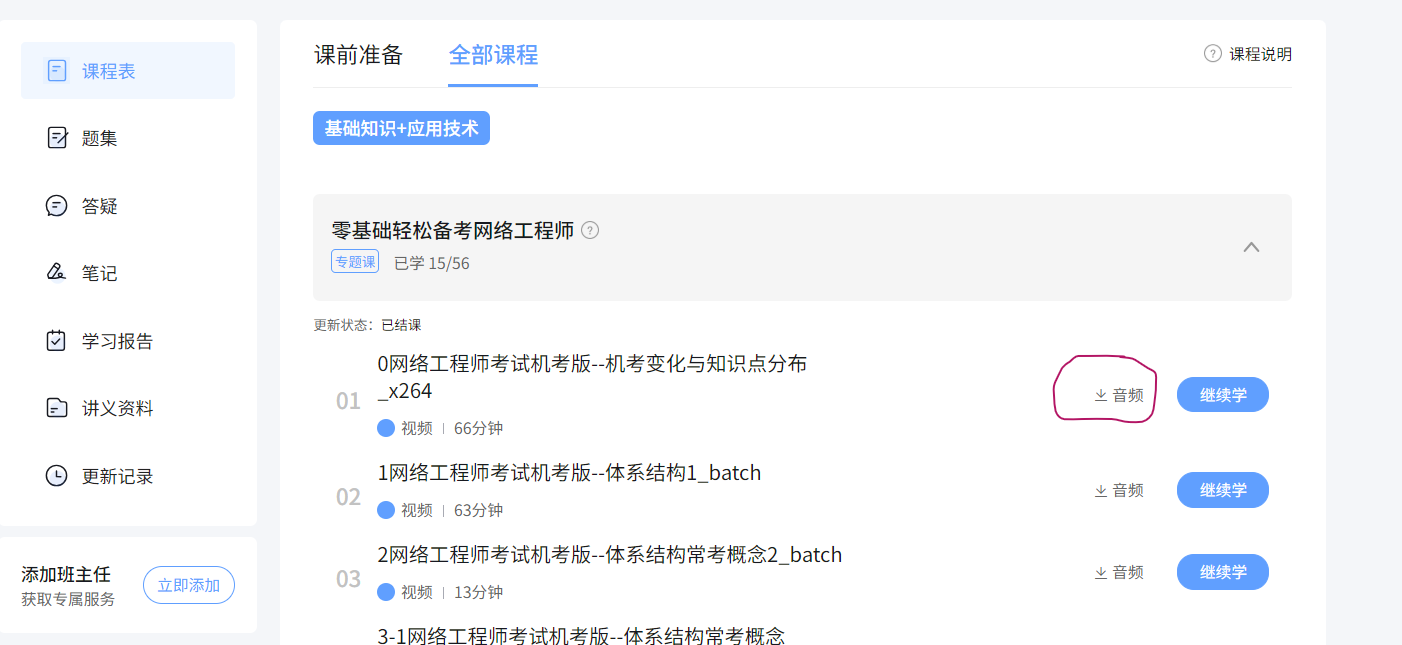Click the 添加班主任 heading

pos(66,575)
